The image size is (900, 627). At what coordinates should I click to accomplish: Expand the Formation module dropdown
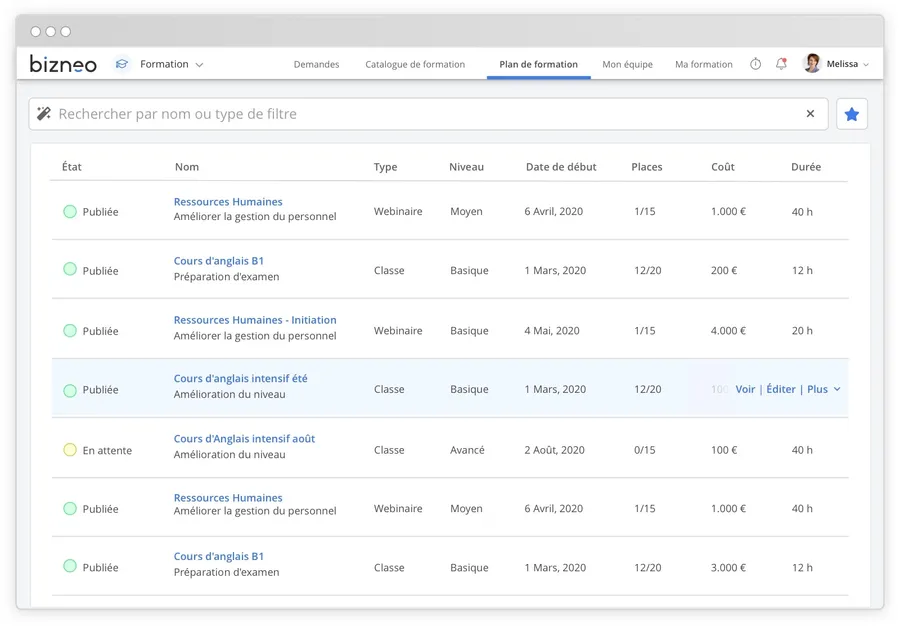(x=199, y=65)
